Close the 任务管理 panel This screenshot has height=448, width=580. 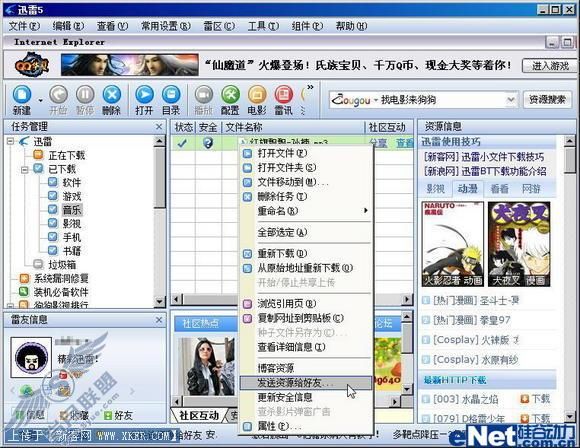(x=159, y=127)
